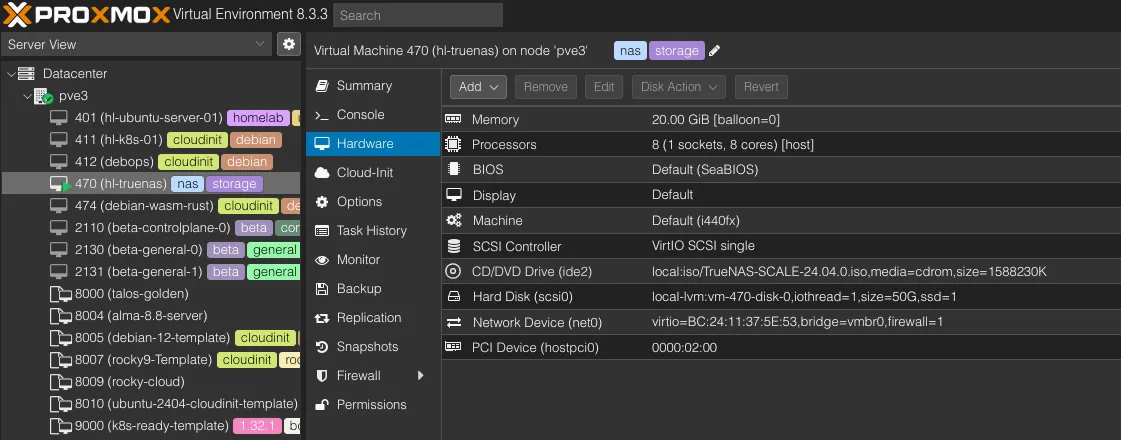Viewport: 1121px width, 440px height.
Task: Collapse the pve3 node tree
Action: tap(27, 96)
